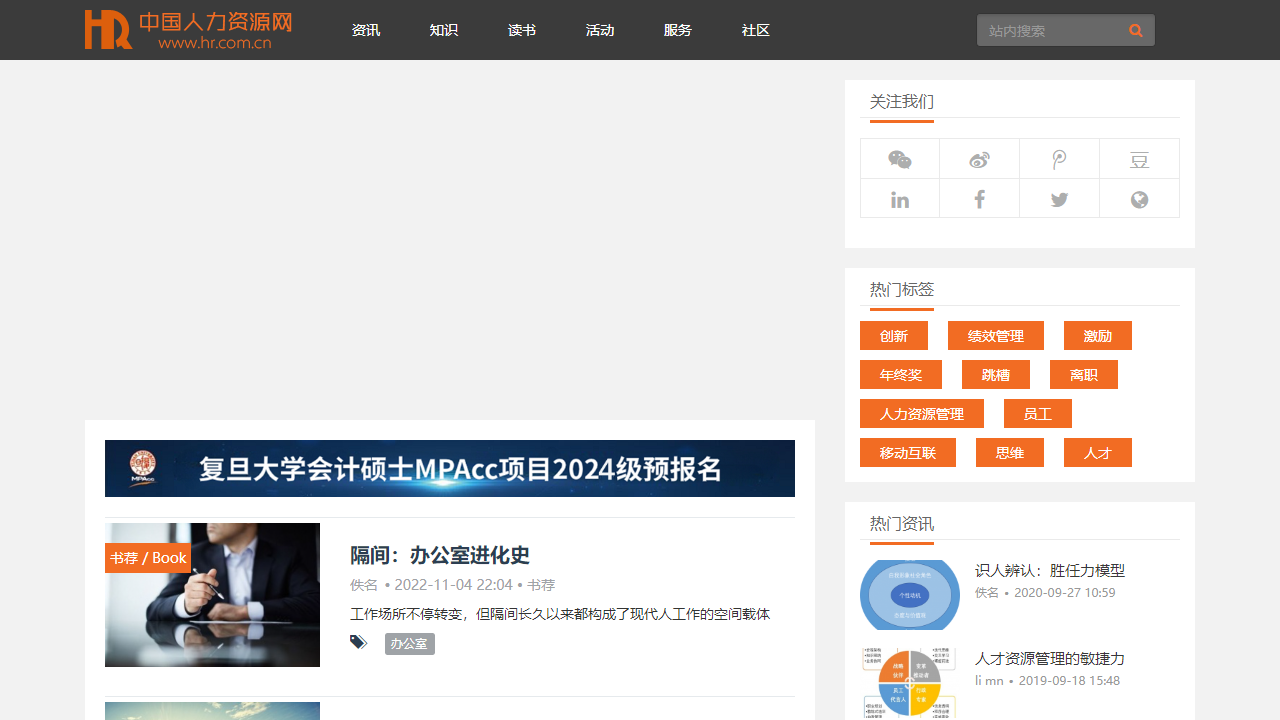Open the WeChat follow icon
Viewport: 1280px width, 720px height.
click(900, 159)
